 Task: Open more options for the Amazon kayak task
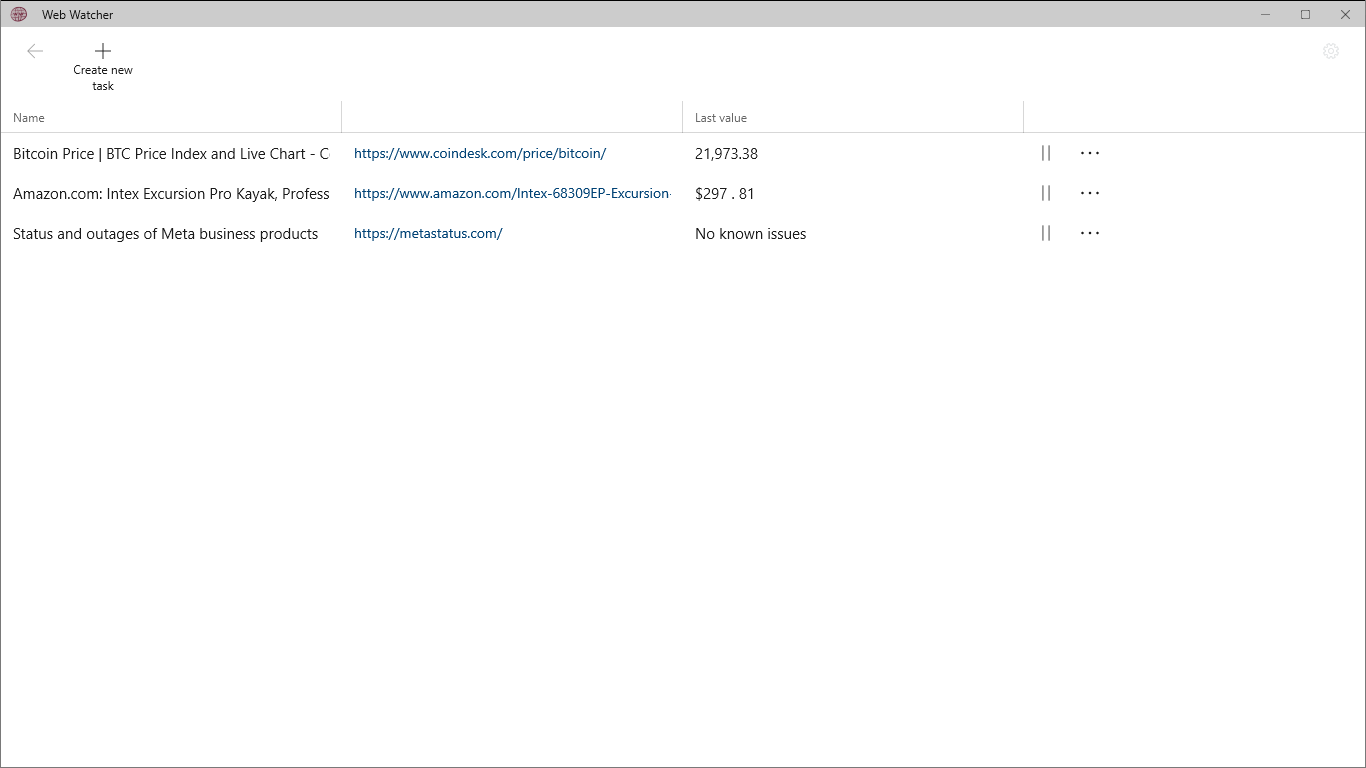[1089, 193]
